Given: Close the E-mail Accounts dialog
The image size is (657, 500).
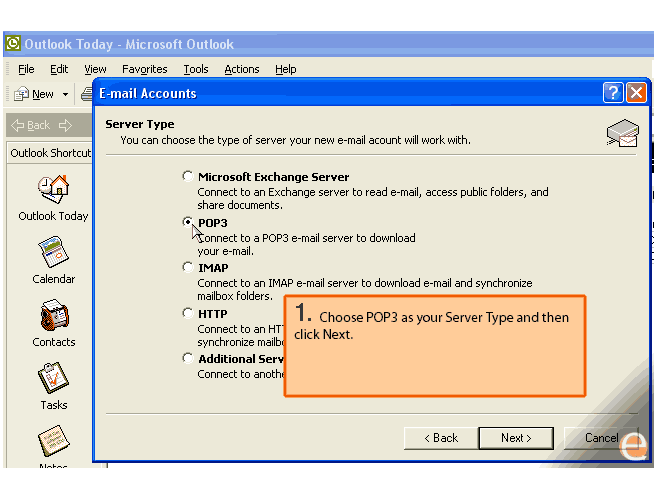Looking at the screenshot, I should point(636,93).
